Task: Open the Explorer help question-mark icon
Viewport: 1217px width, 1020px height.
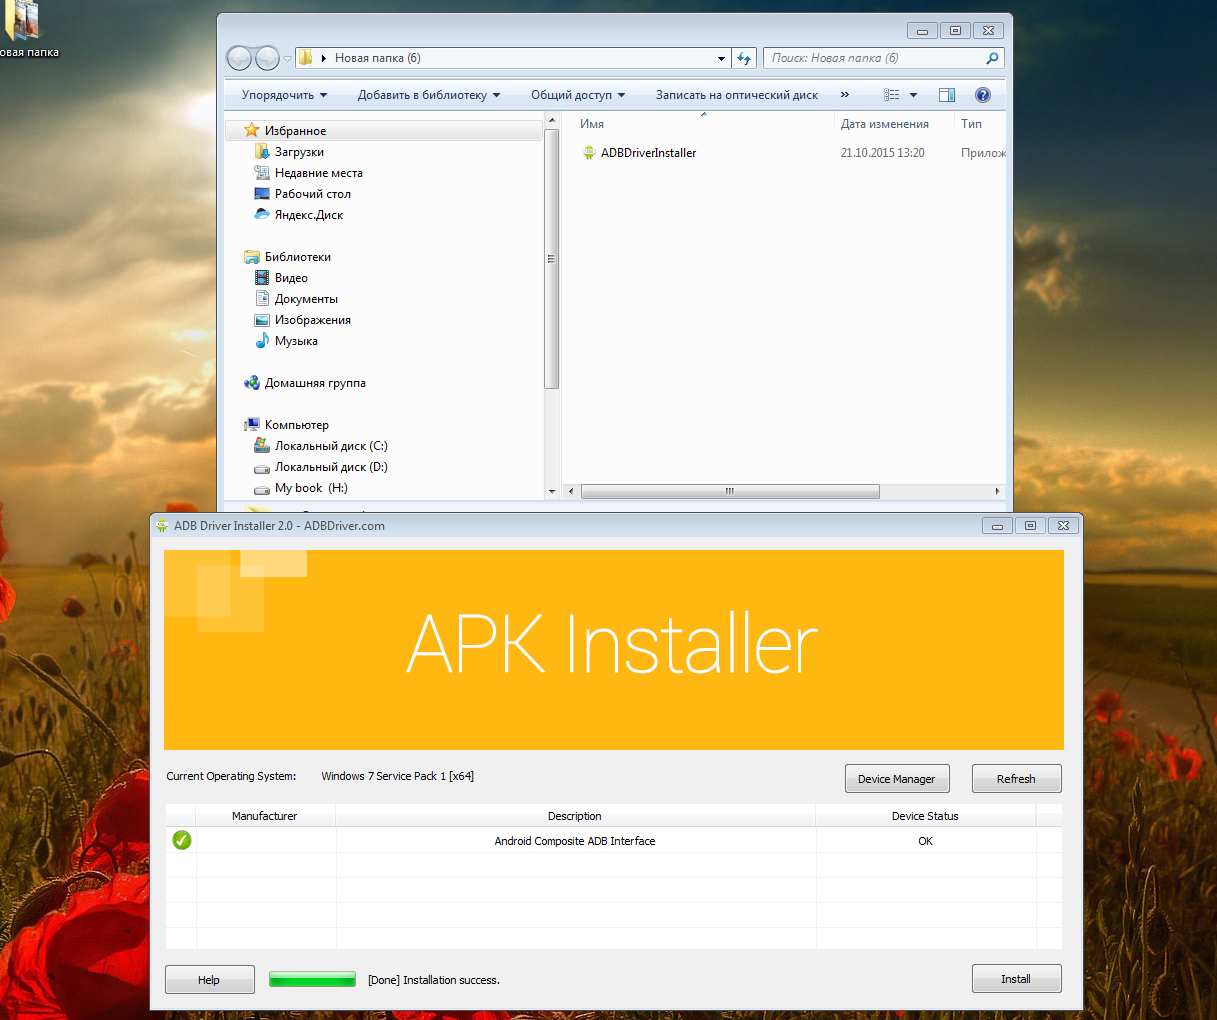Action: pyautogui.click(x=982, y=95)
